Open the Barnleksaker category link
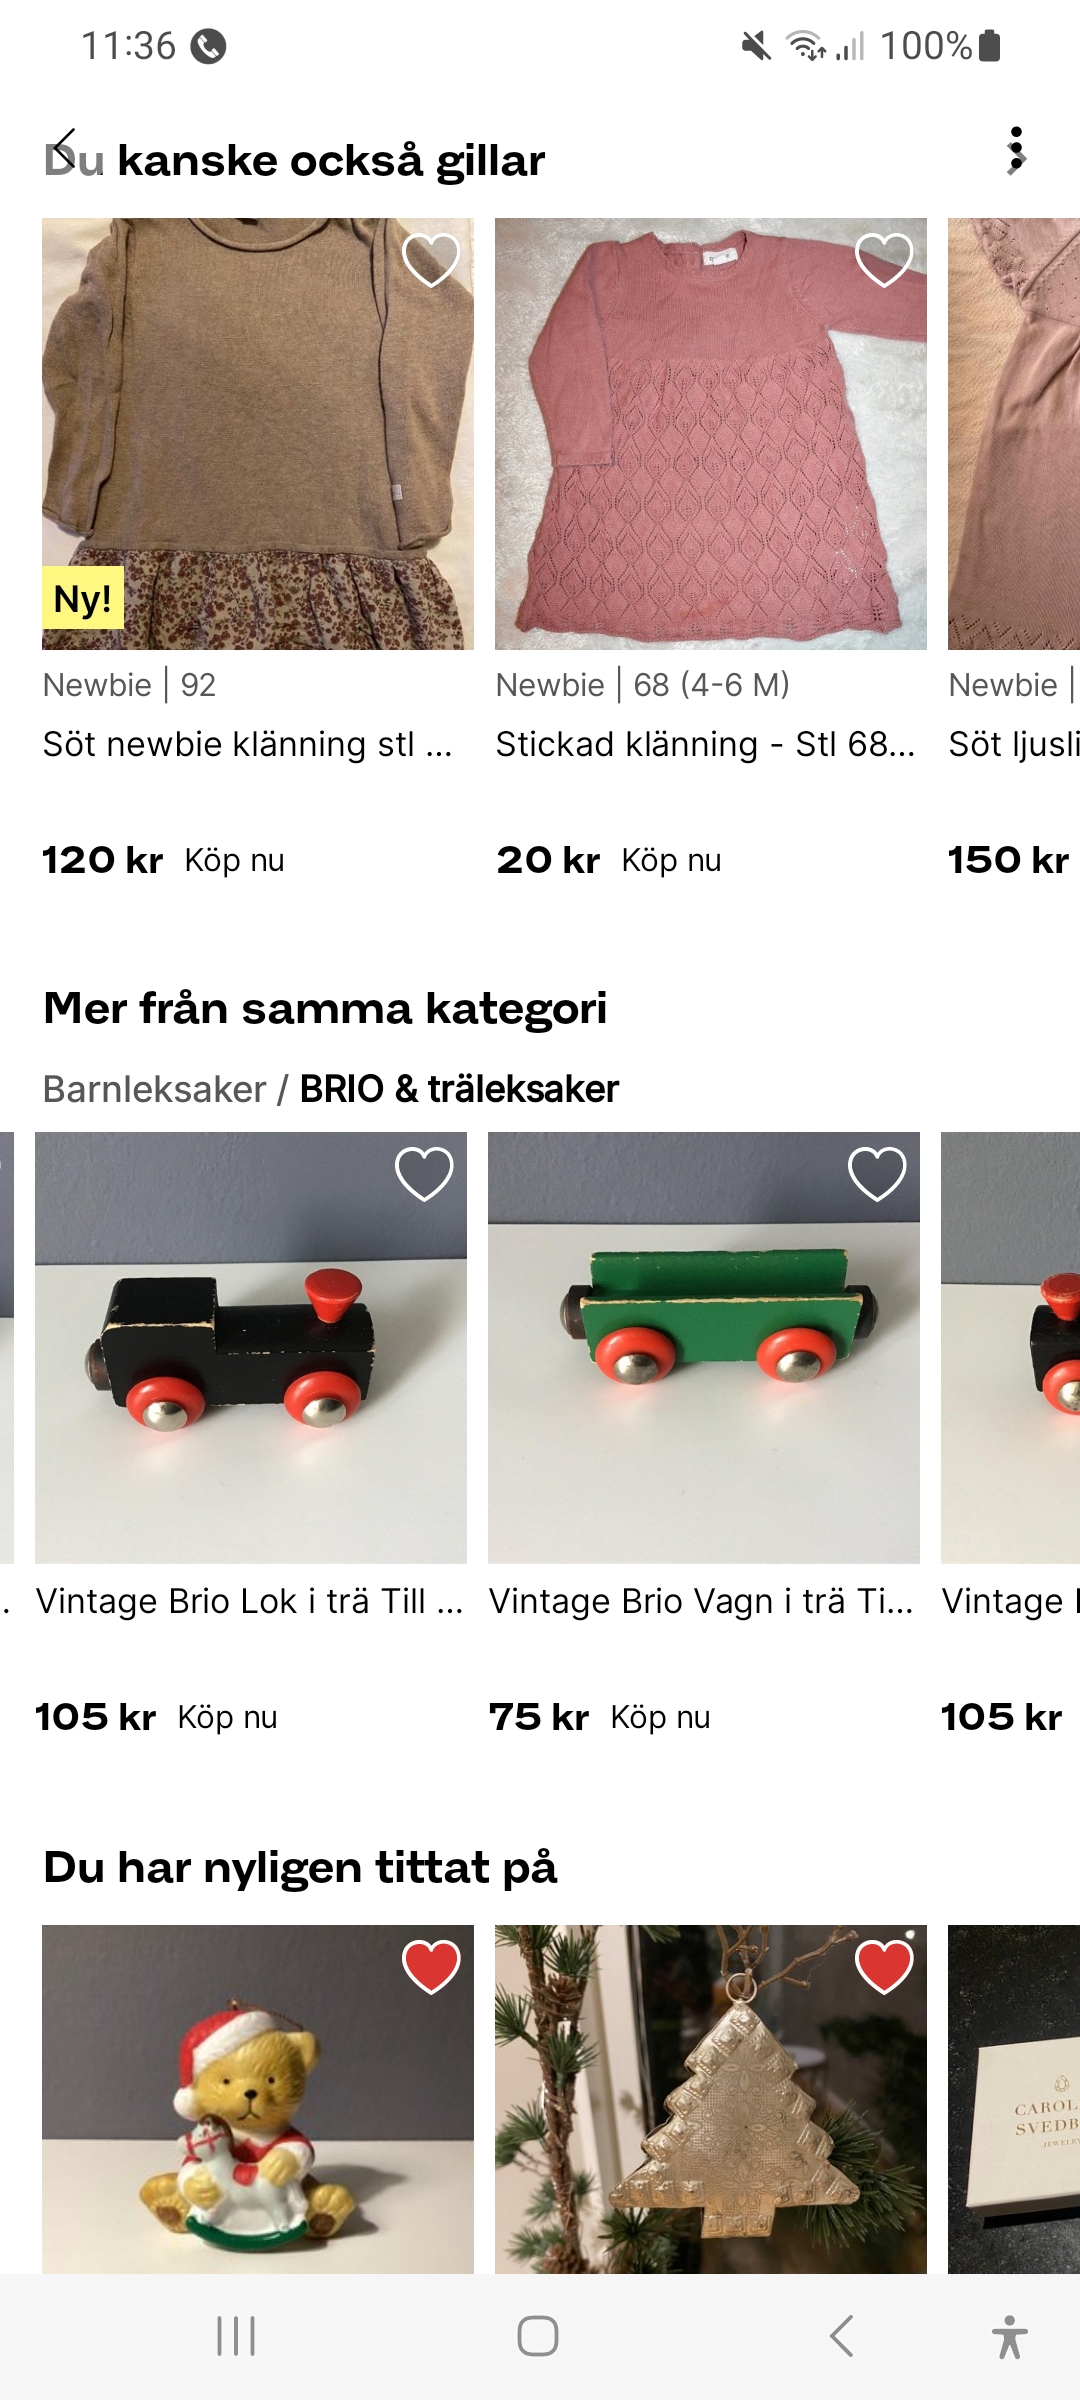Image resolution: width=1080 pixels, height=2400 pixels. point(154,1089)
